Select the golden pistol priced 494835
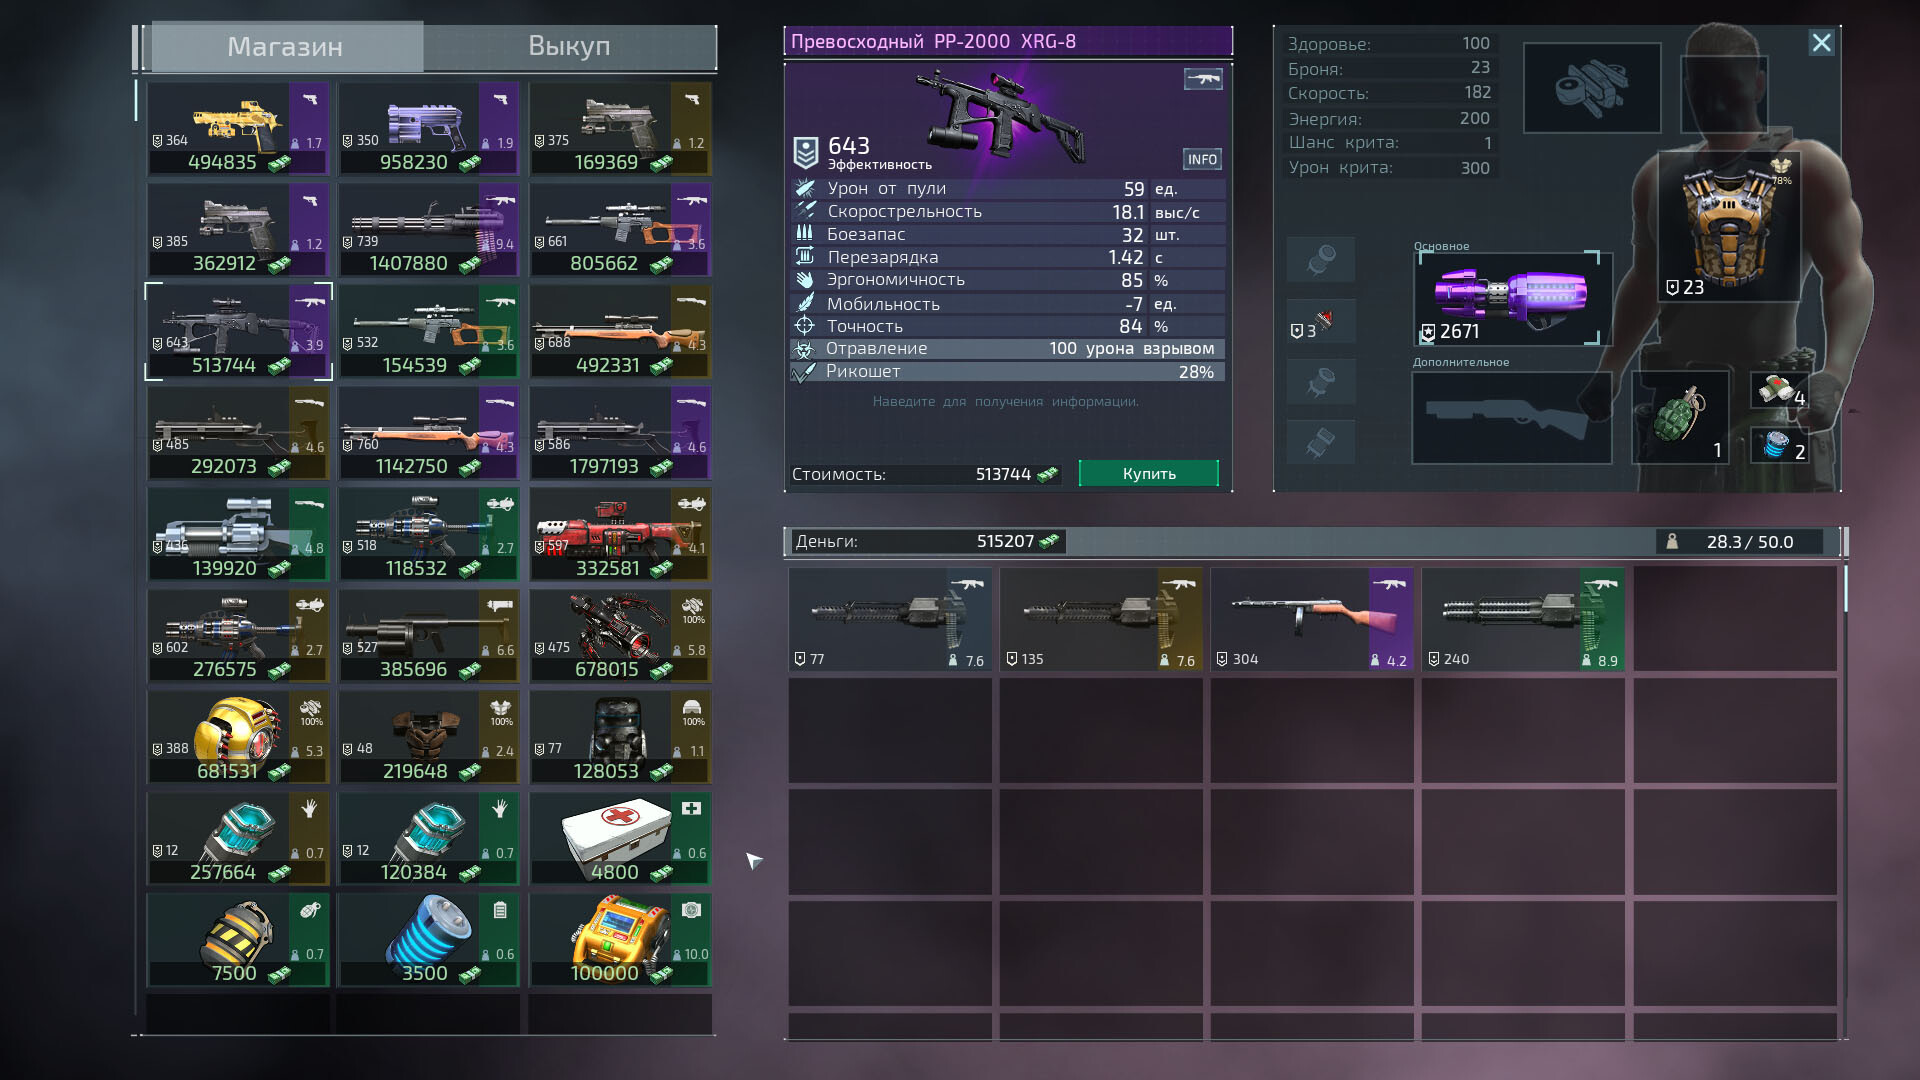Screen dimensions: 1920x1080 pos(238,129)
